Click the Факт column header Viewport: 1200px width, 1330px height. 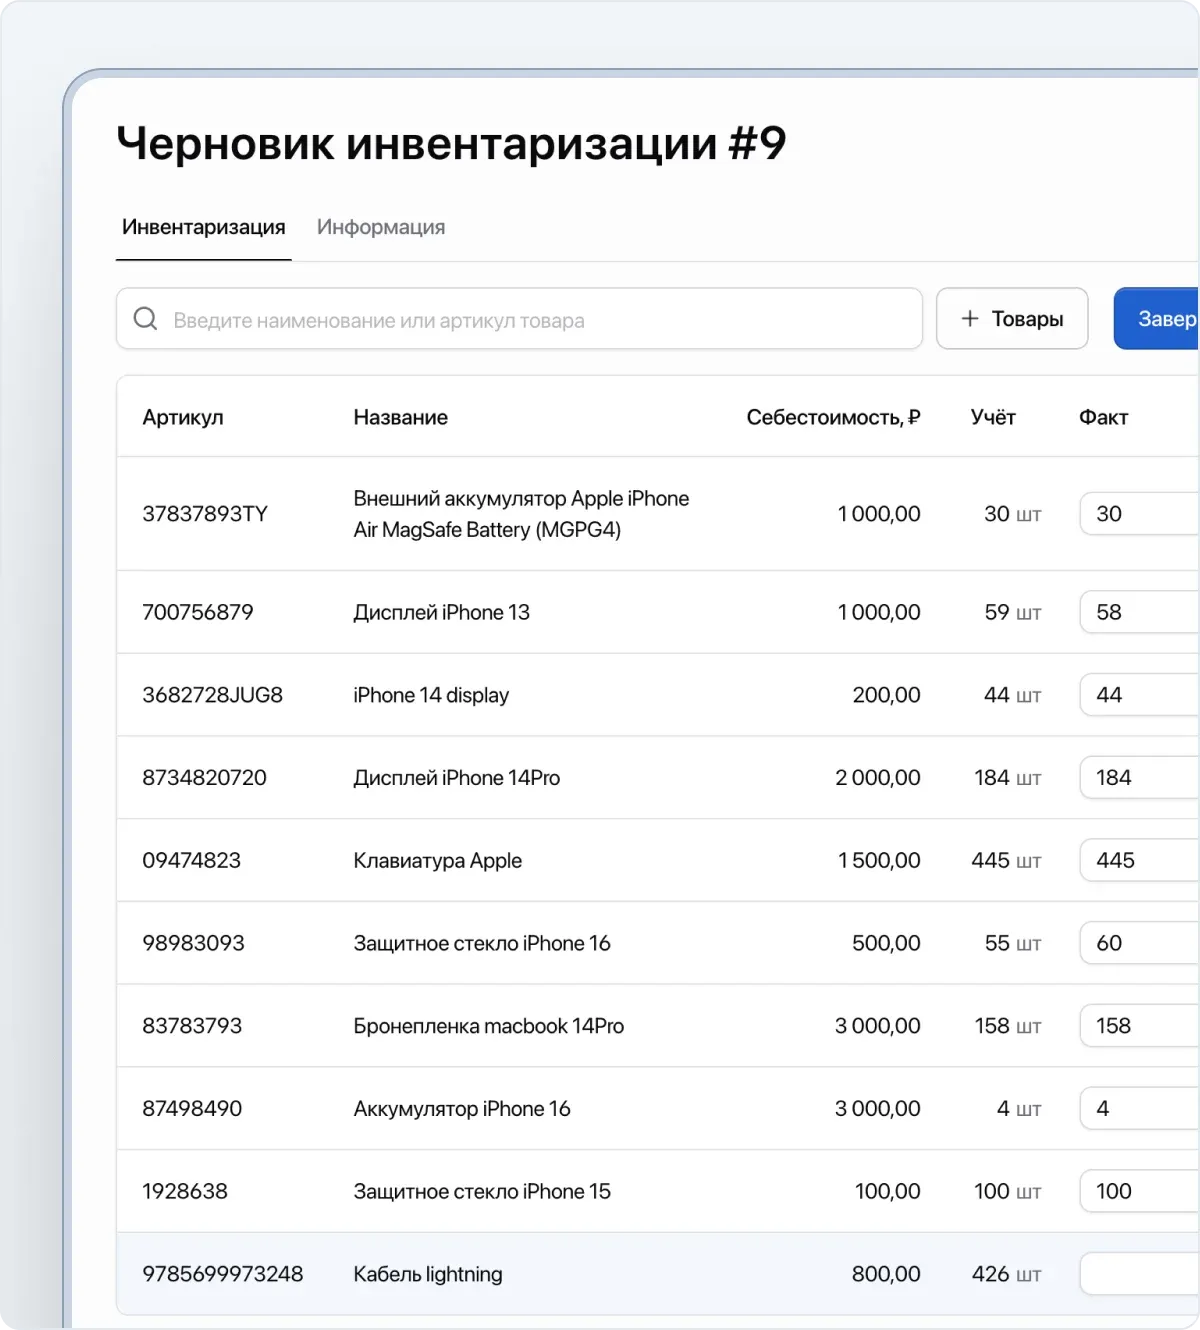pyautogui.click(x=1103, y=417)
